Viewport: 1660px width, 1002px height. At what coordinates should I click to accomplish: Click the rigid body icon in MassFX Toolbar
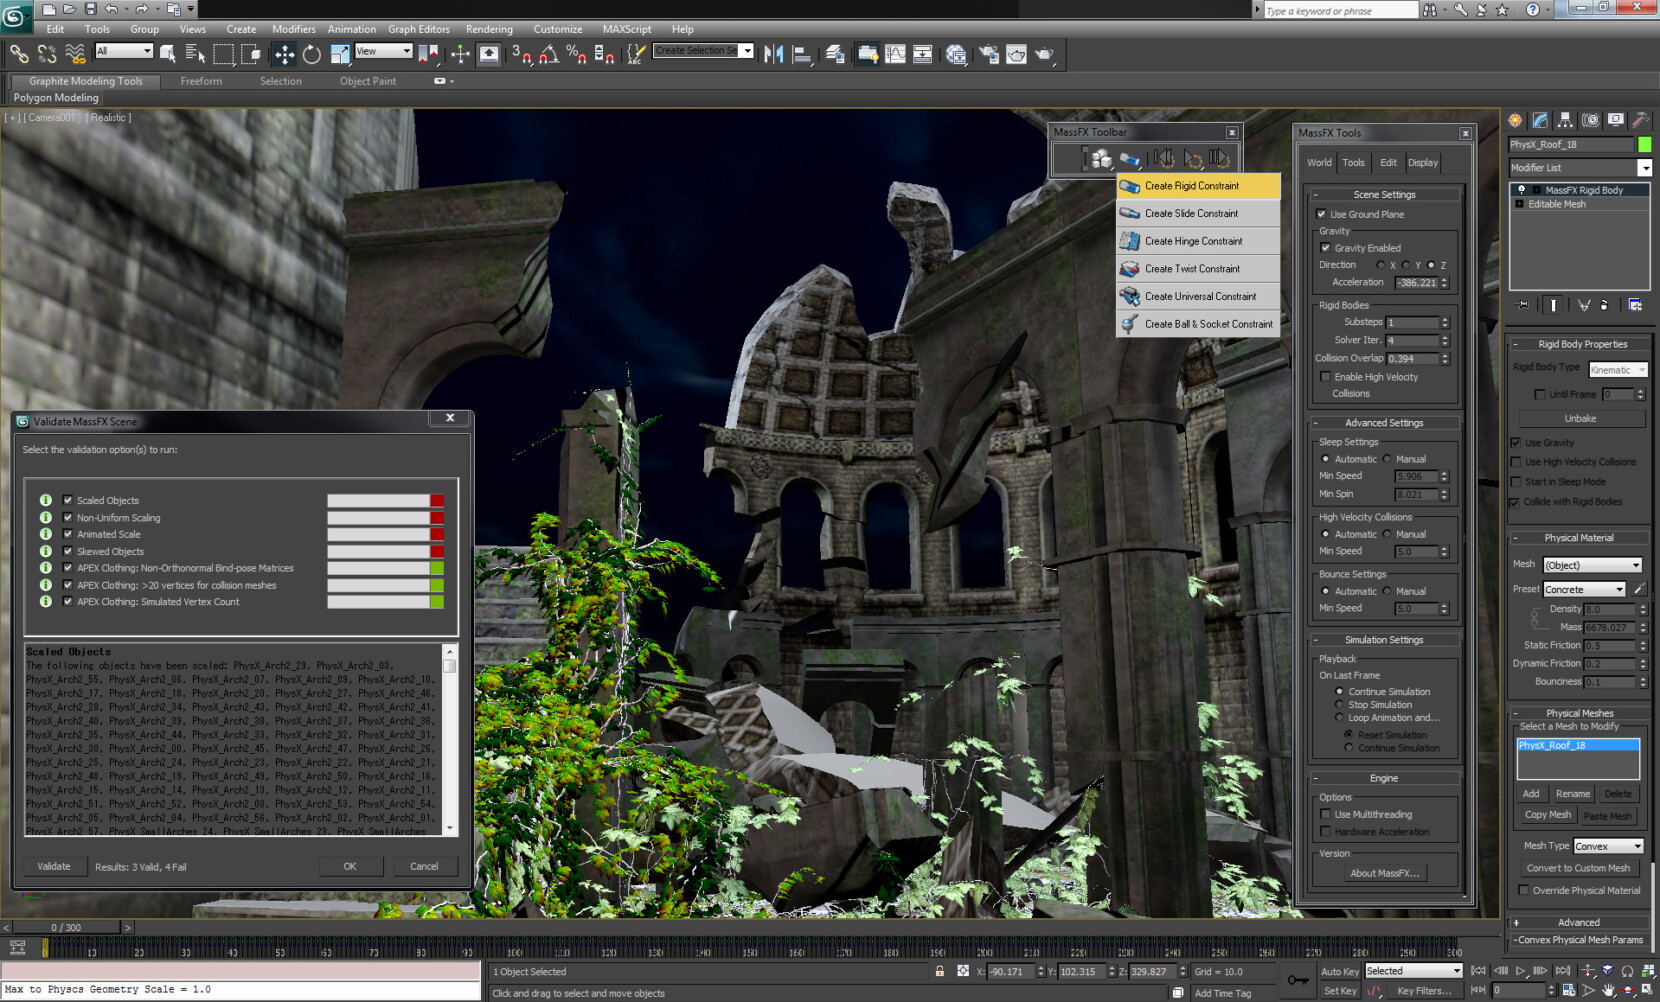pyautogui.click(x=1100, y=159)
